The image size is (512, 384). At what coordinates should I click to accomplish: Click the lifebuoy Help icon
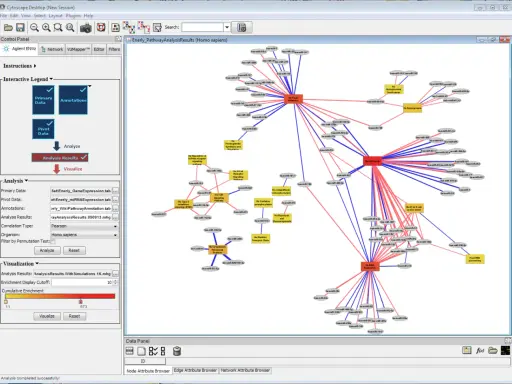coord(101,28)
